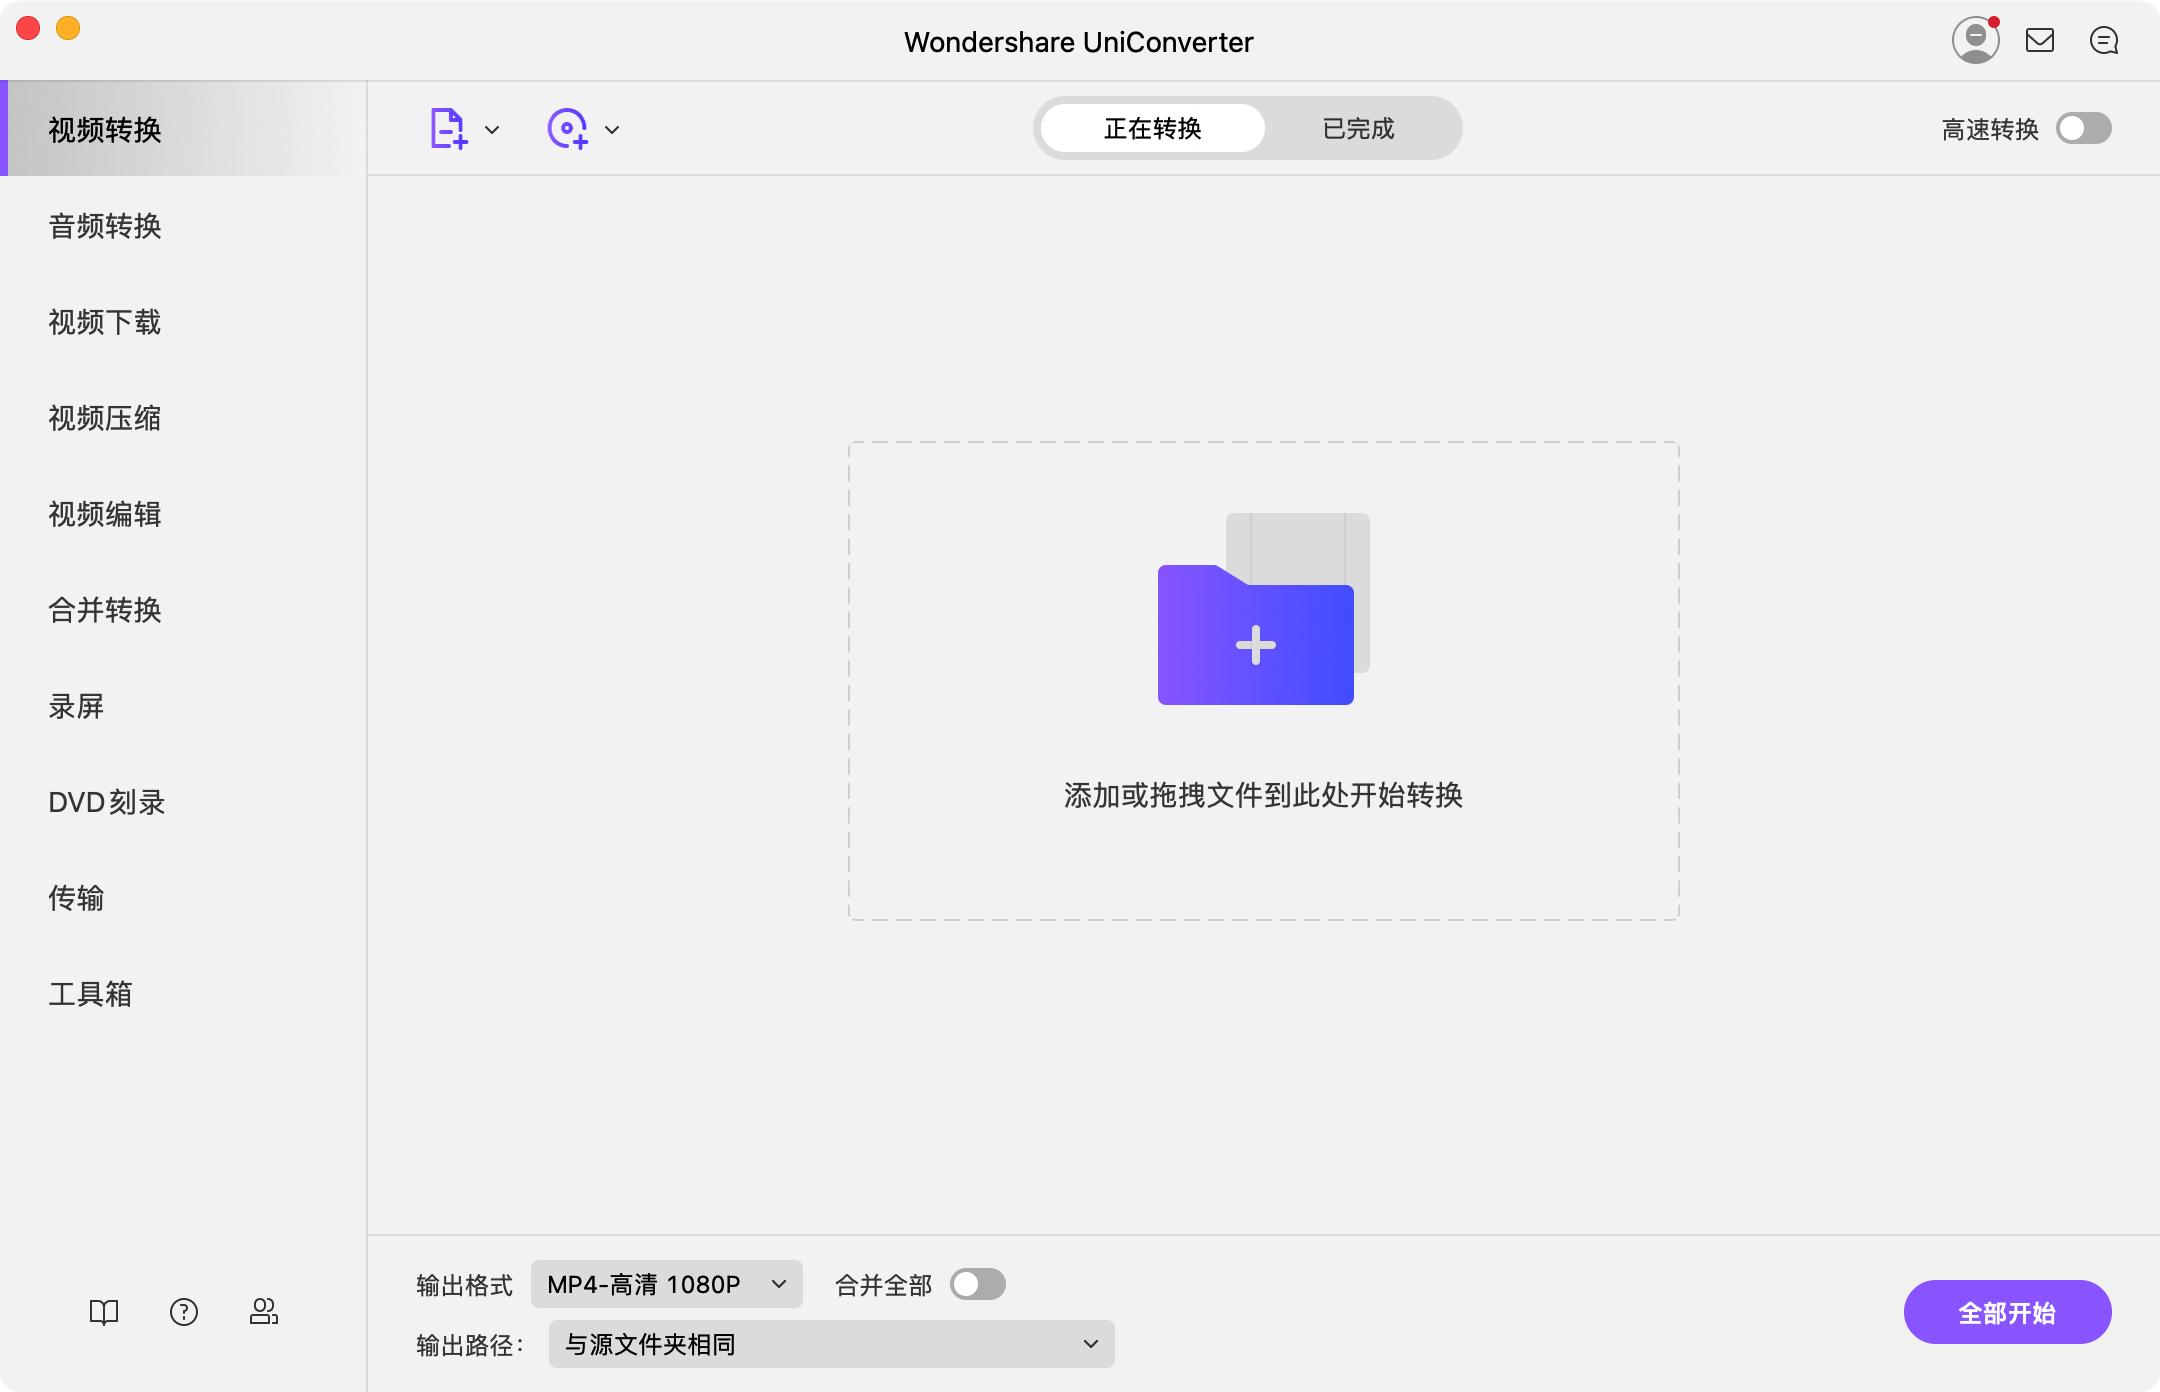Click the folder plus area to add files
The image size is (2160, 1392).
pos(1256,640)
